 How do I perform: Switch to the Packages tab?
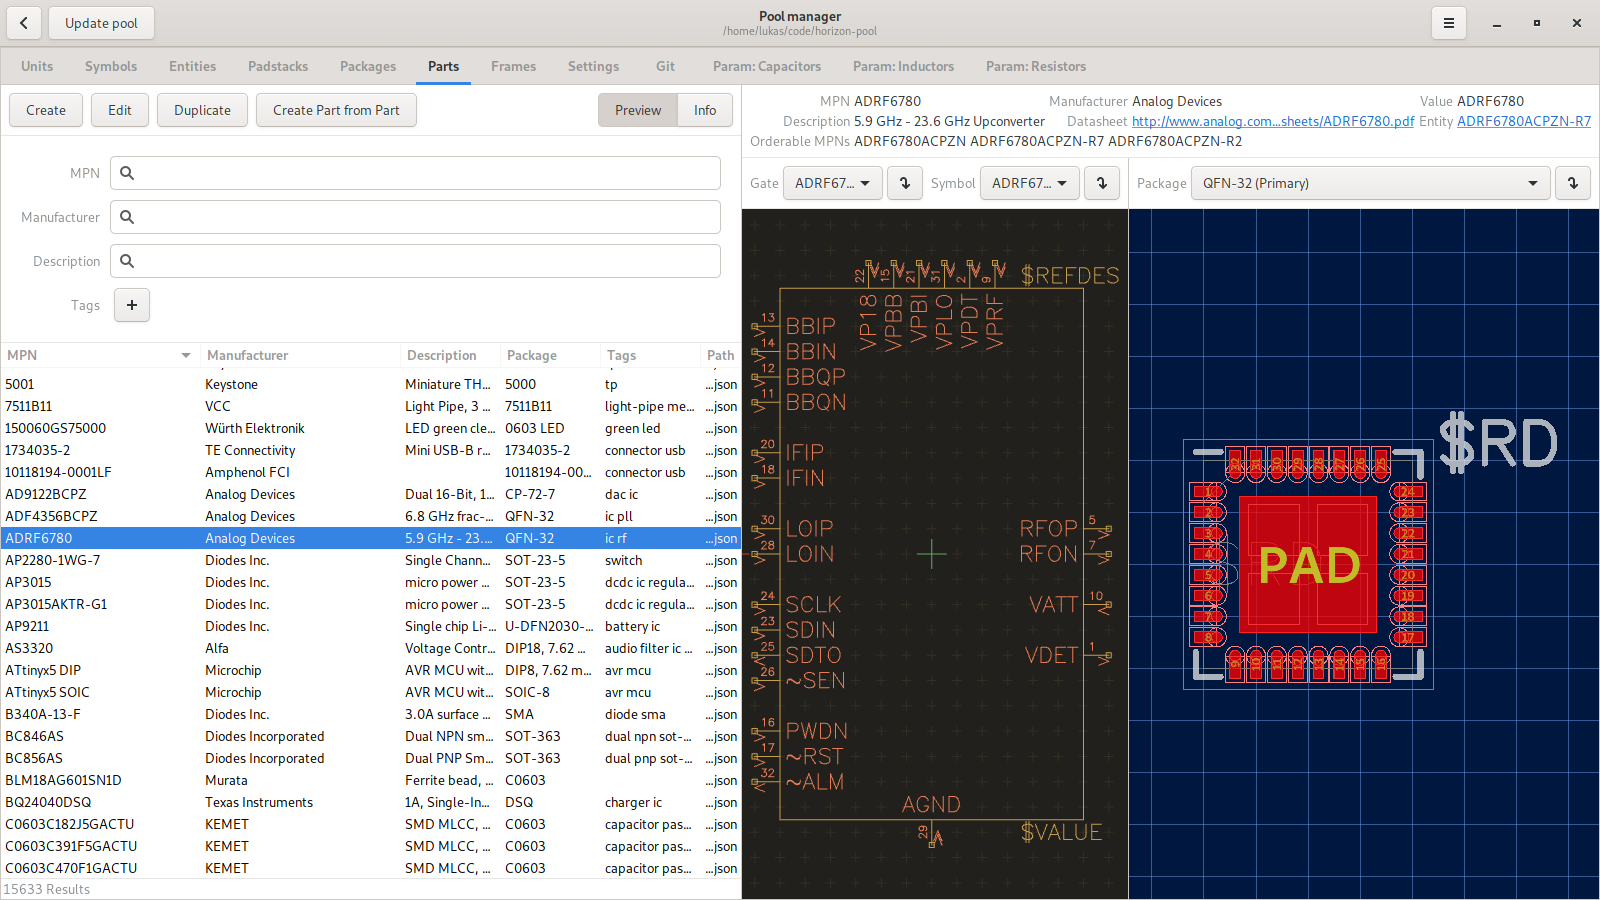click(368, 67)
